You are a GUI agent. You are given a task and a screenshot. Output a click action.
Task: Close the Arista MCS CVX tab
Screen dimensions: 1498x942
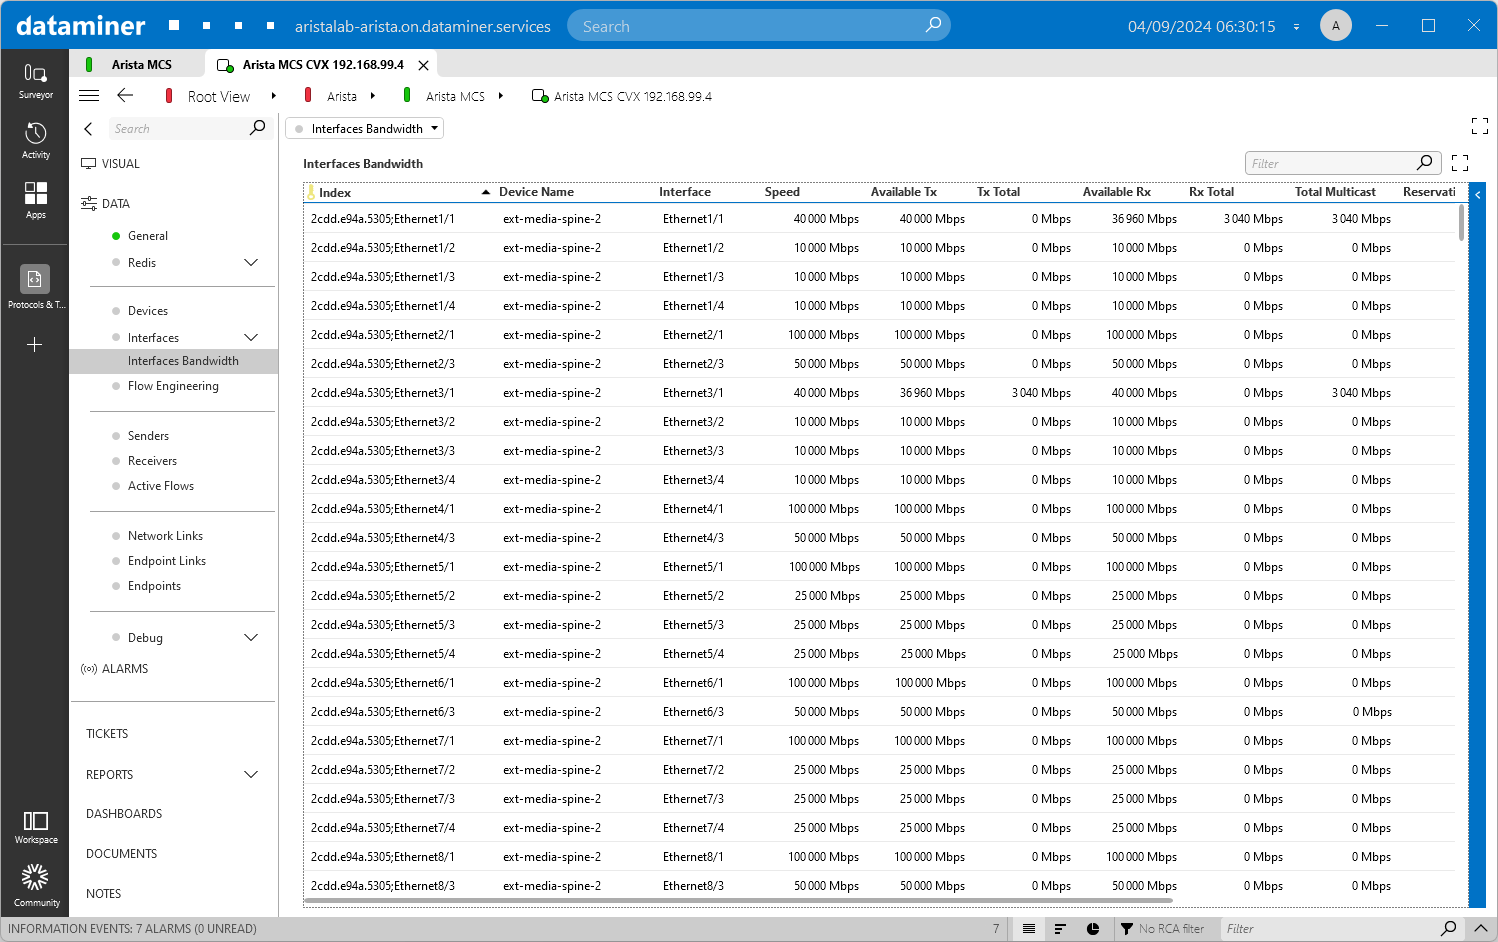[423, 65]
